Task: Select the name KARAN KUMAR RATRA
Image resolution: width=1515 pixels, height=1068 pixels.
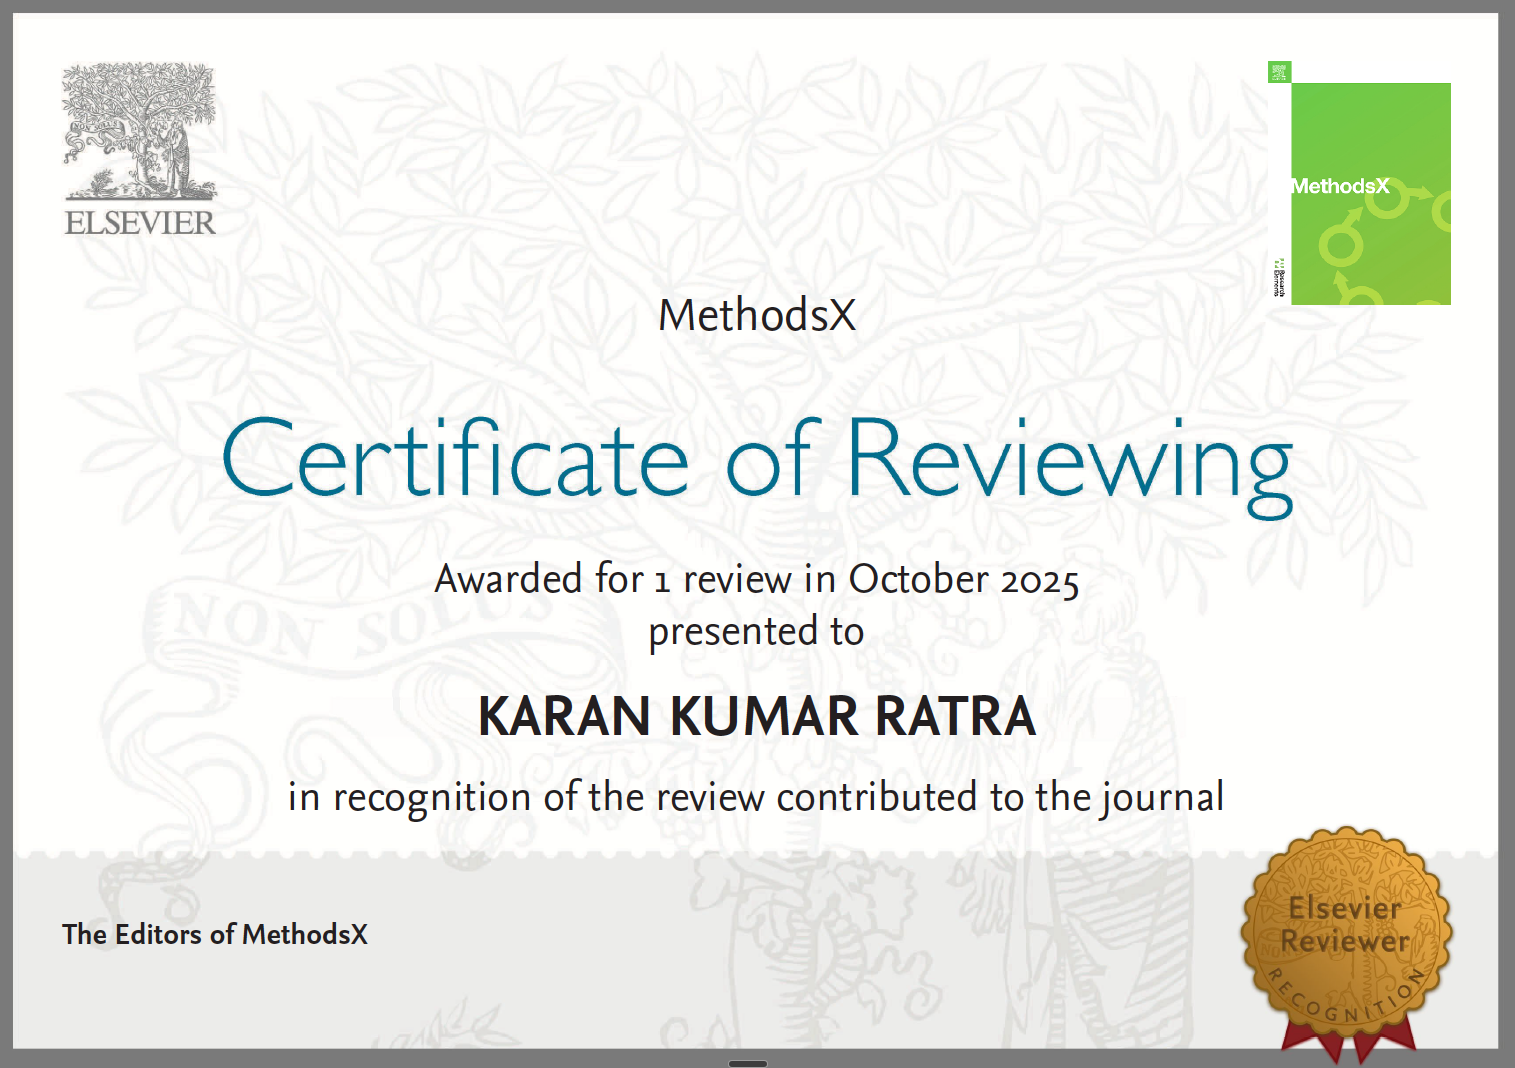Action: [x=757, y=716]
